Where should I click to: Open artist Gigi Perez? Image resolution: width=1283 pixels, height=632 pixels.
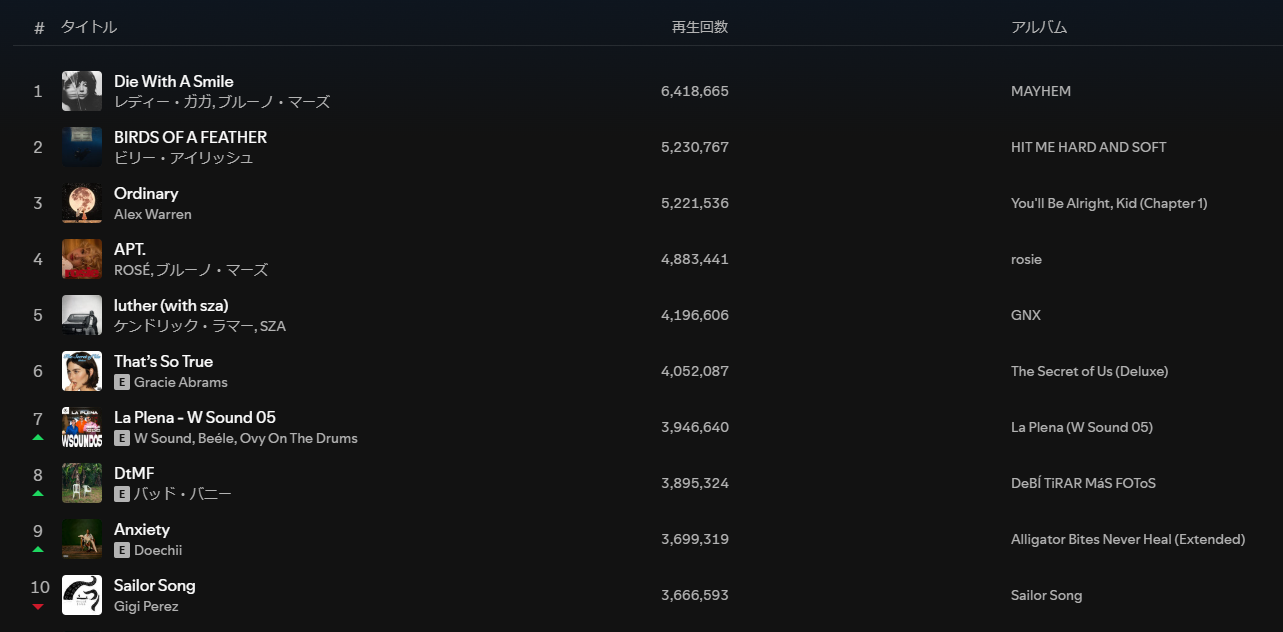point(146,606)
